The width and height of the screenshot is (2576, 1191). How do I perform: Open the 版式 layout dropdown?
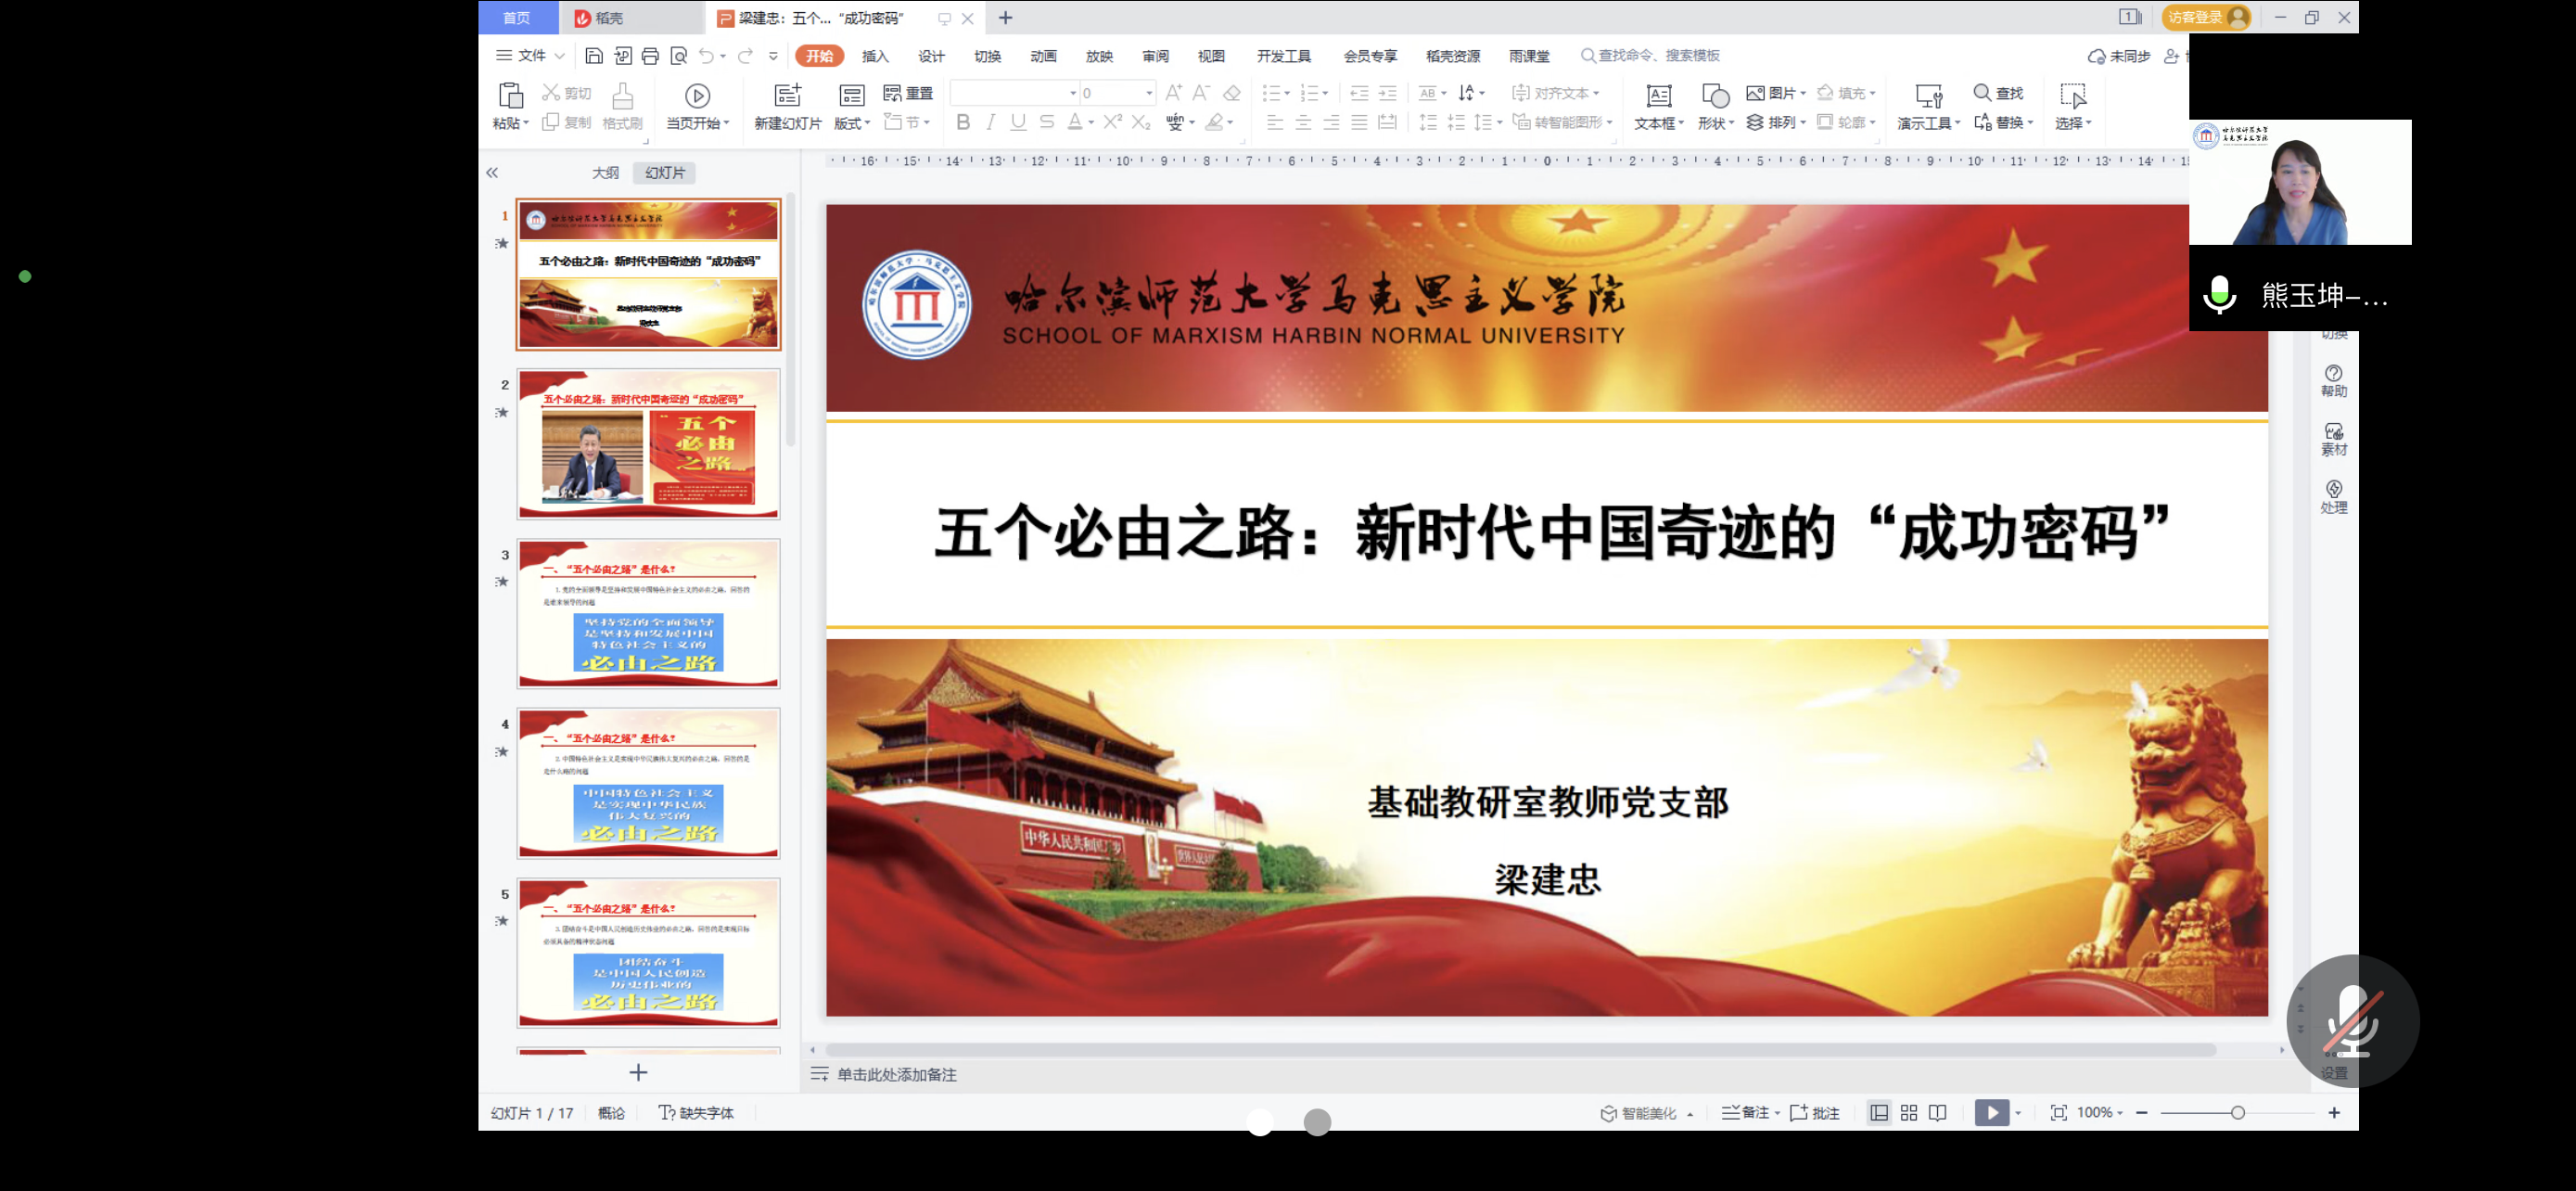pos(849,122)
